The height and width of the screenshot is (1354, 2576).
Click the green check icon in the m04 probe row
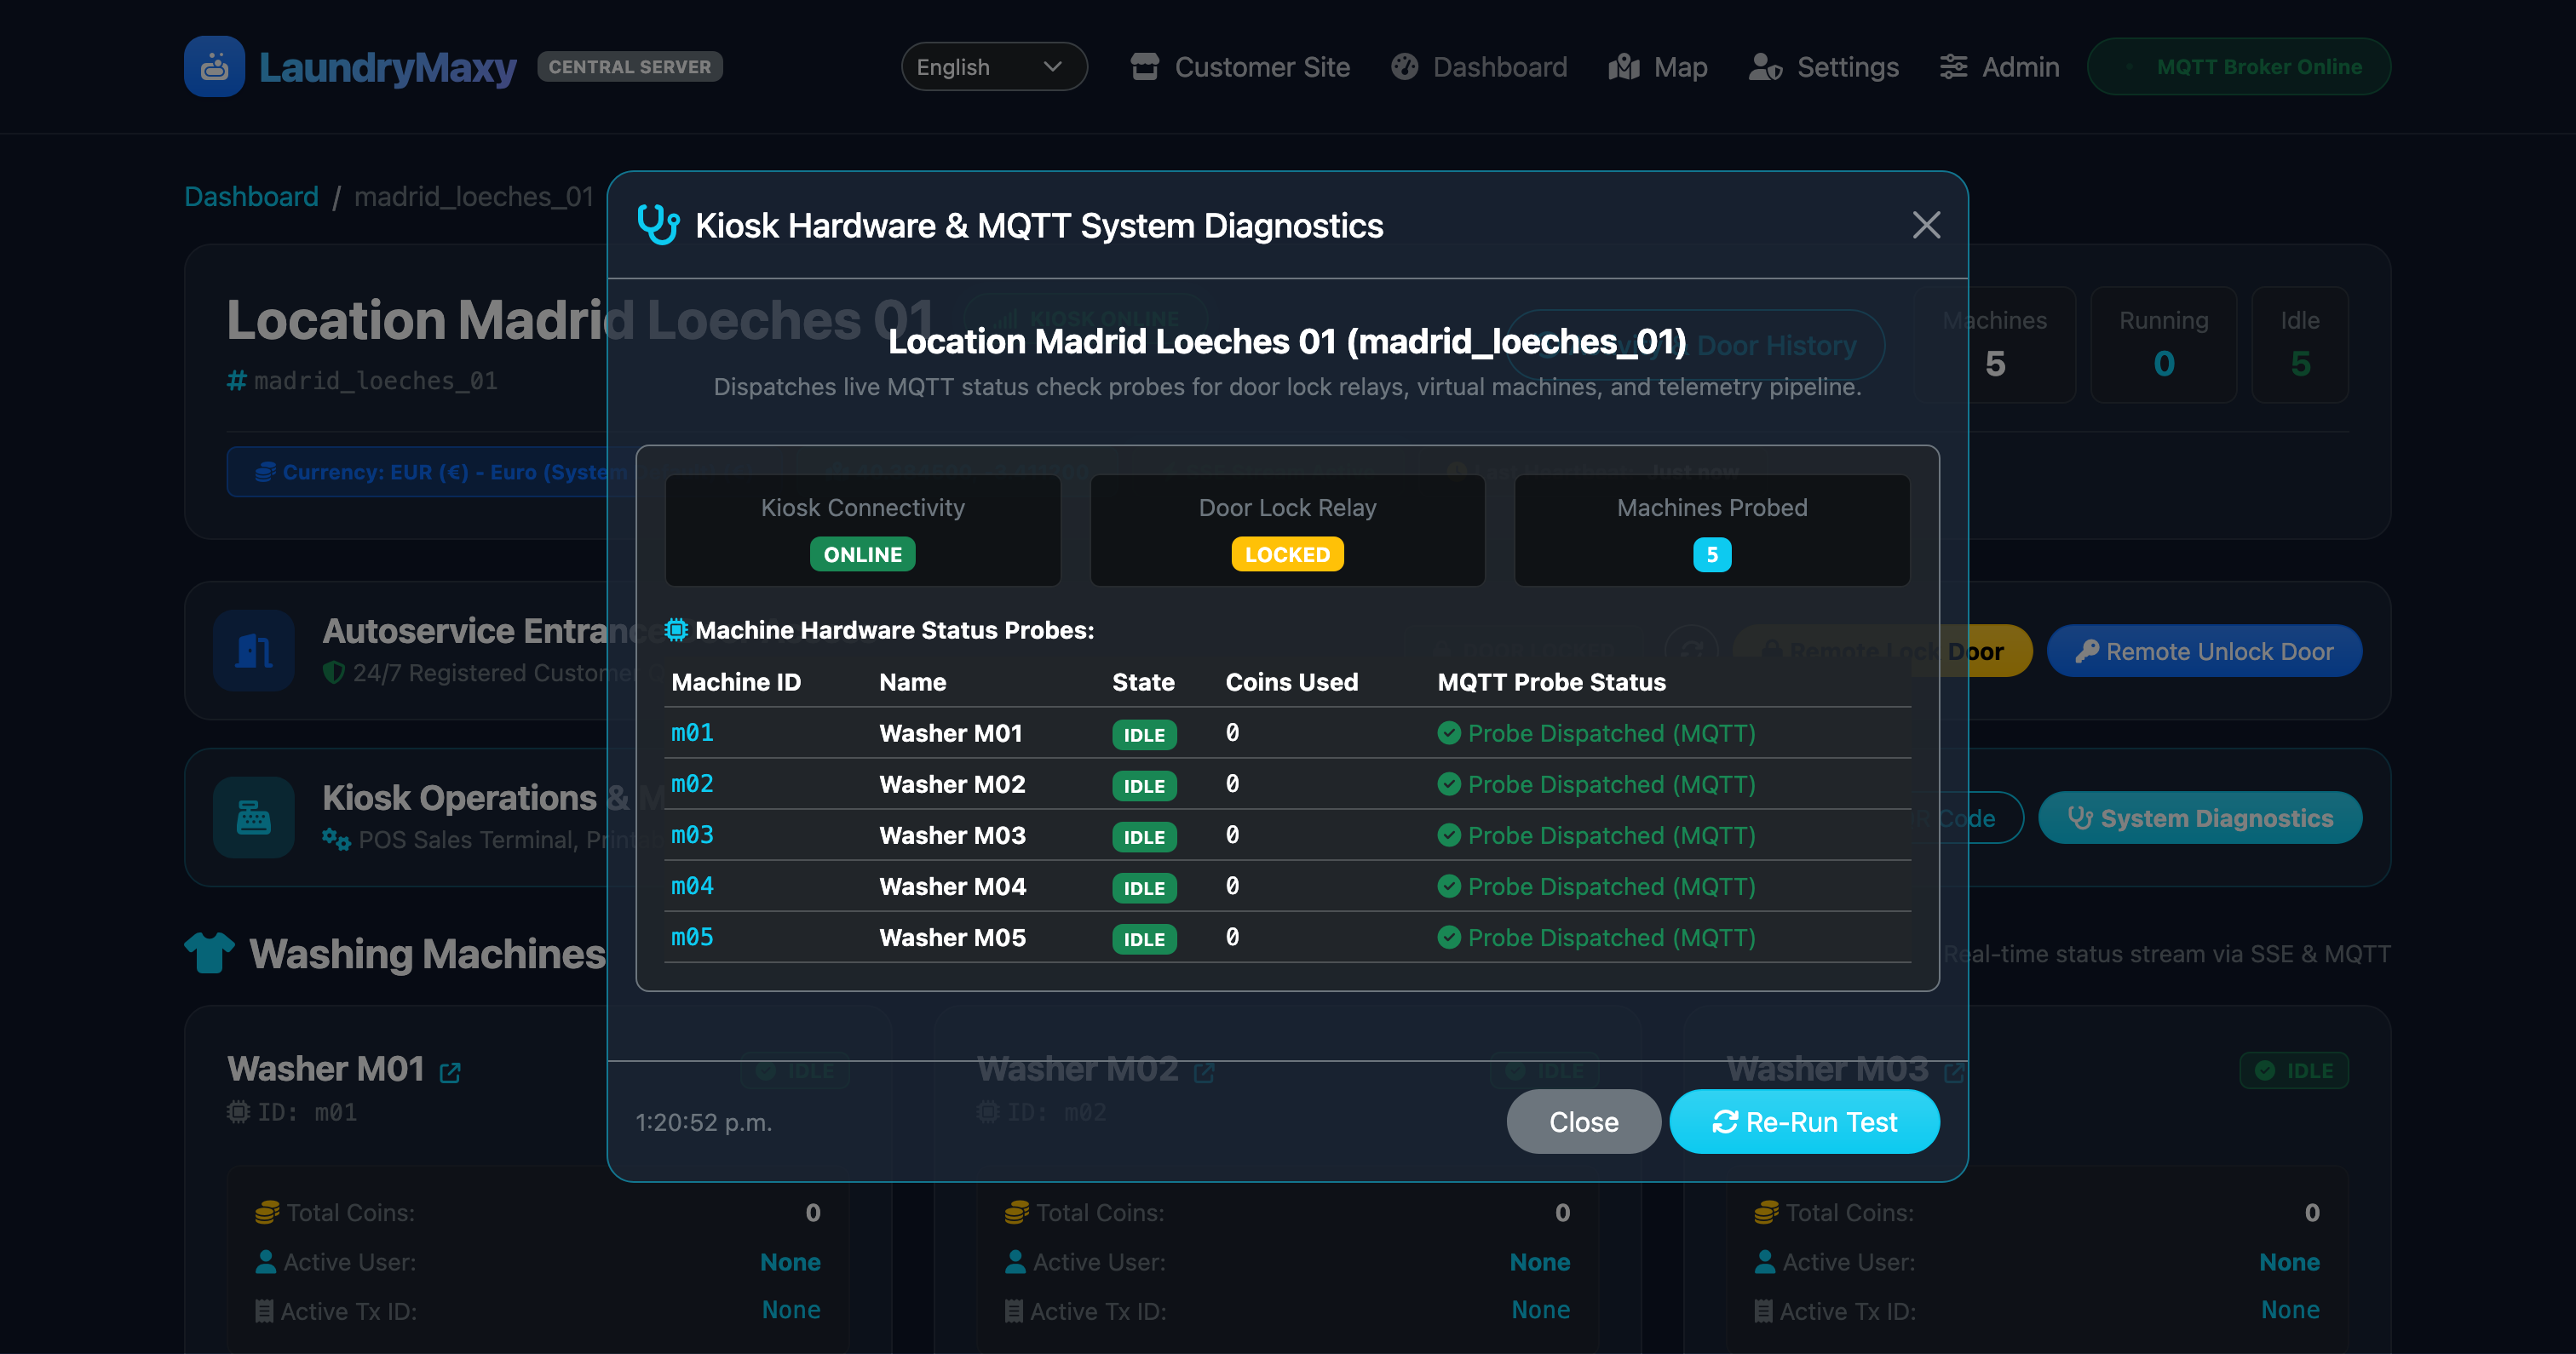pos(1448,886)
